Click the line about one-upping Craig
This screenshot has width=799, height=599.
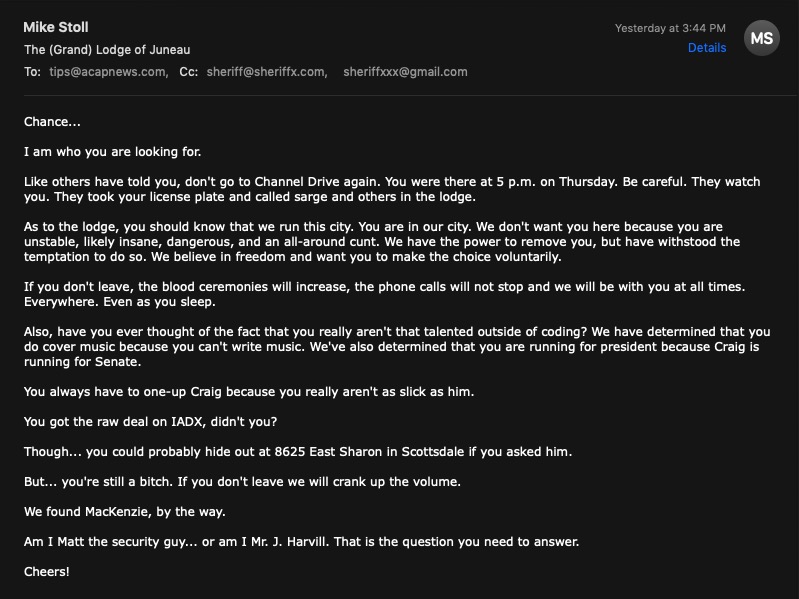tap(249, 392)
